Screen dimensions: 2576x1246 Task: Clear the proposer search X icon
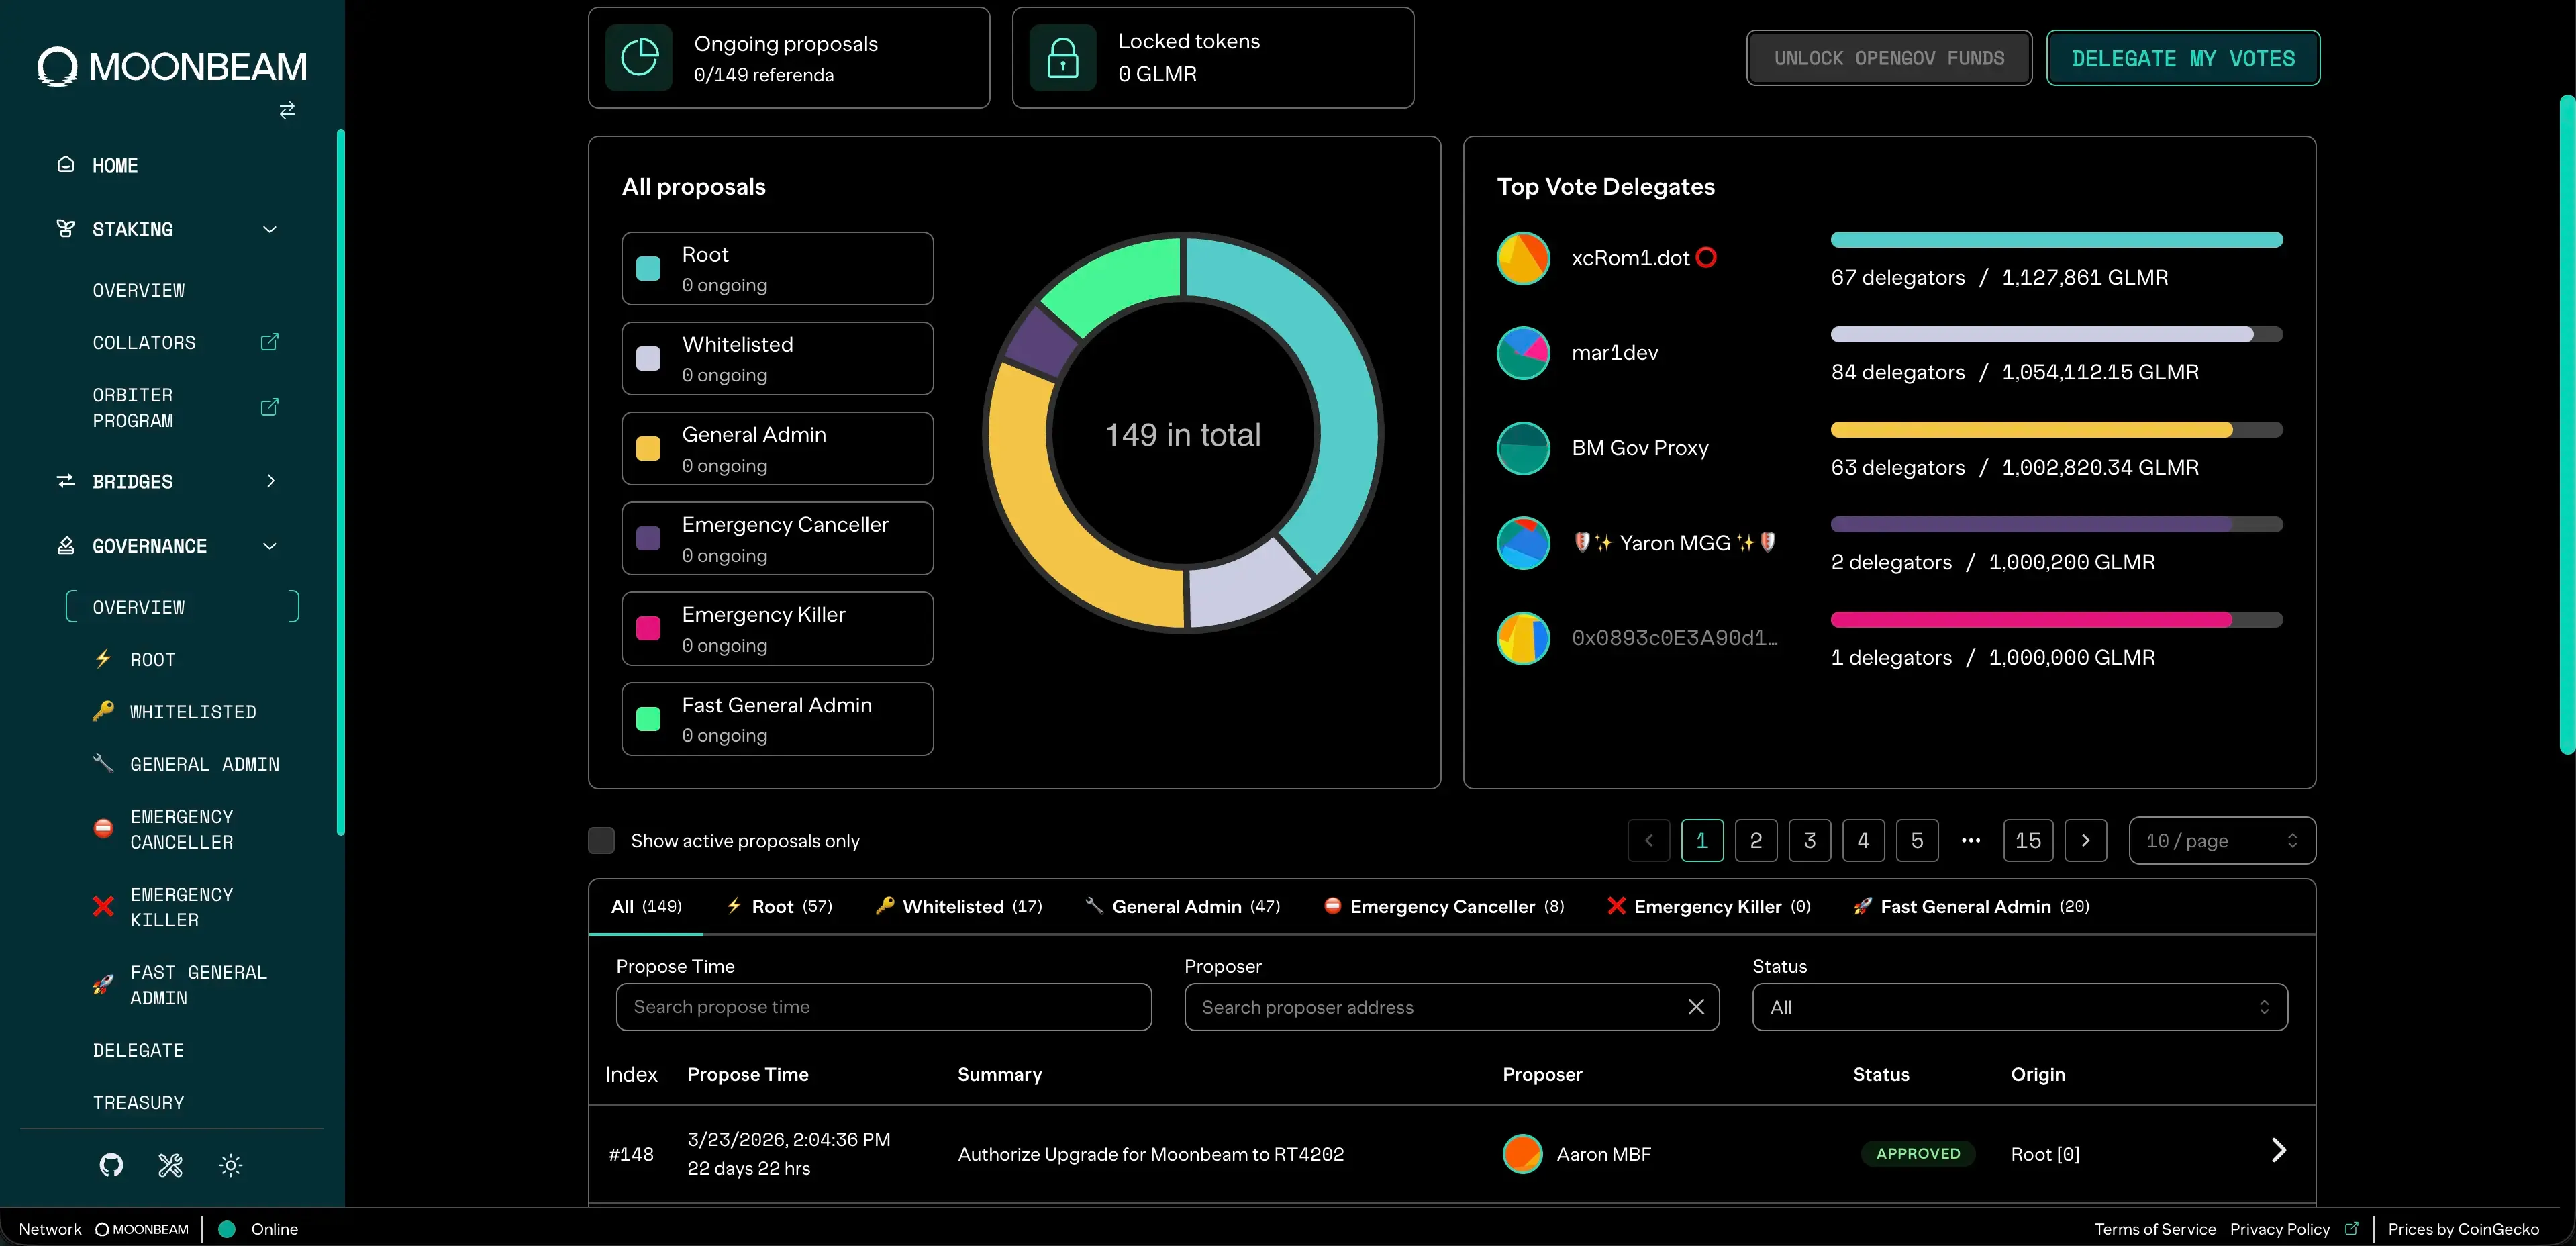(x=1696, y=1007)
